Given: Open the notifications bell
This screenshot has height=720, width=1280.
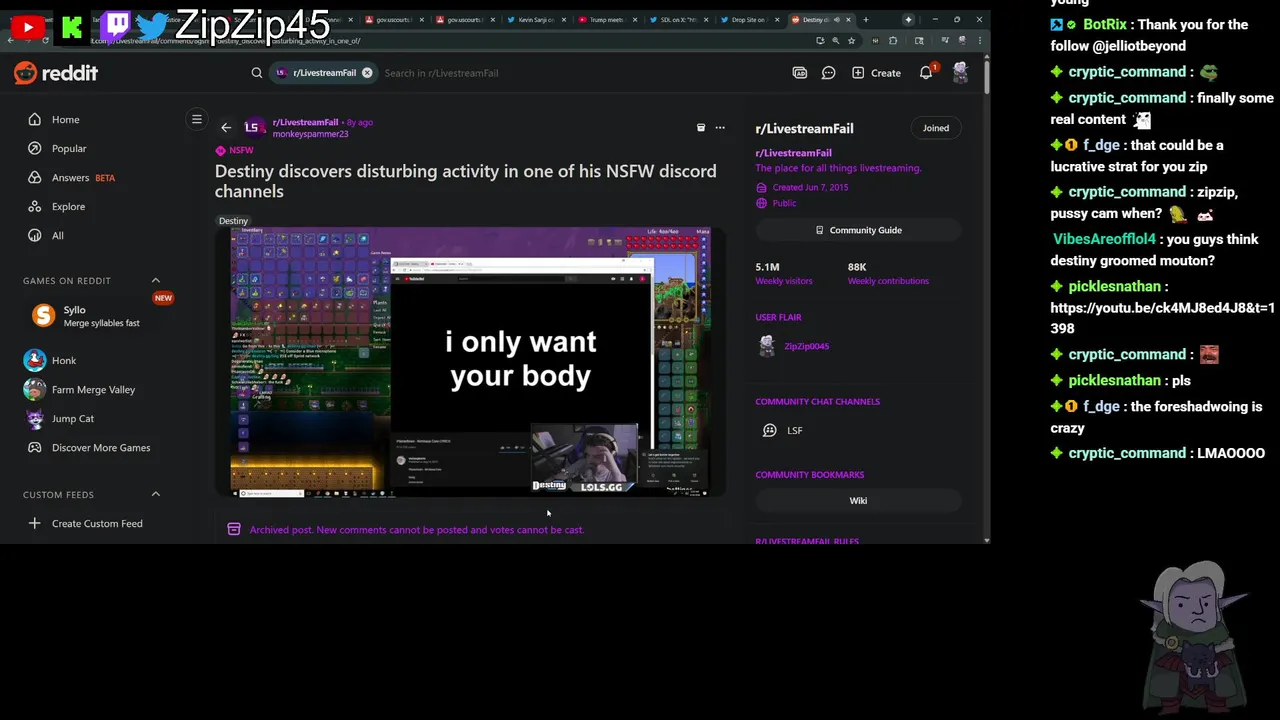Looking at the screenshot, I should click(x=926, y=73).
